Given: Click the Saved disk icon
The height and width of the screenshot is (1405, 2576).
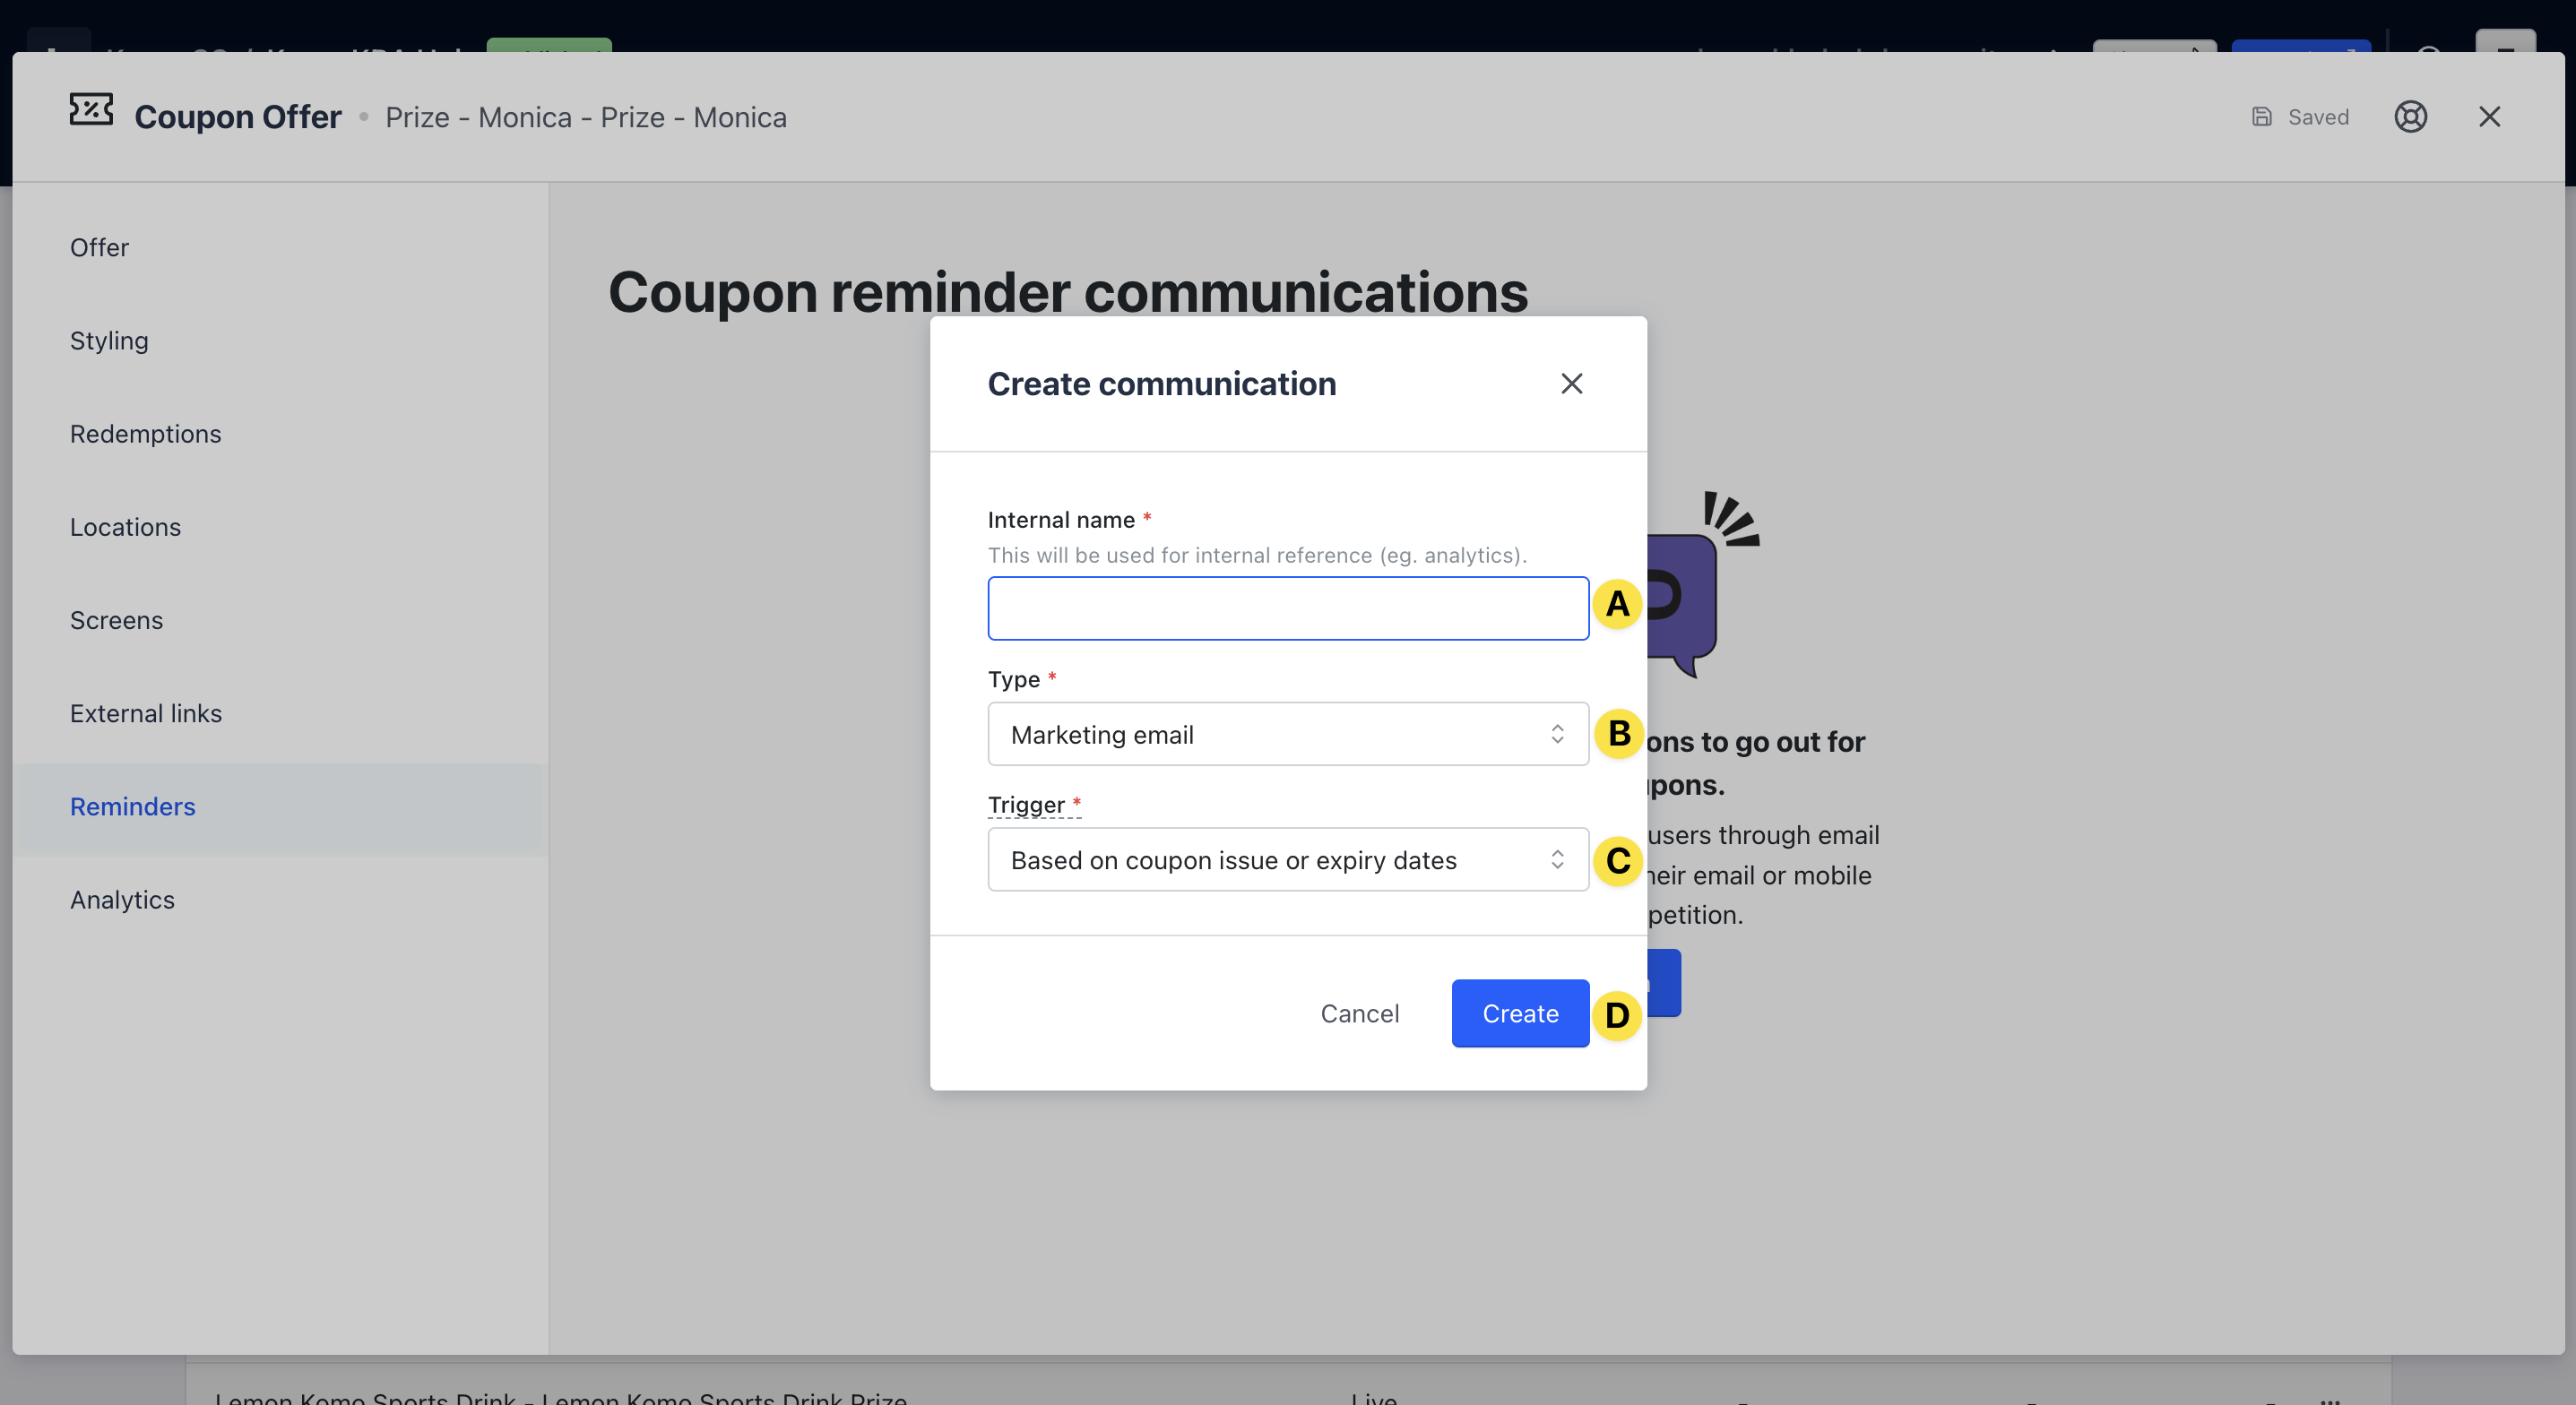Looking at the screenshot, I should [x=2261, y=117].
